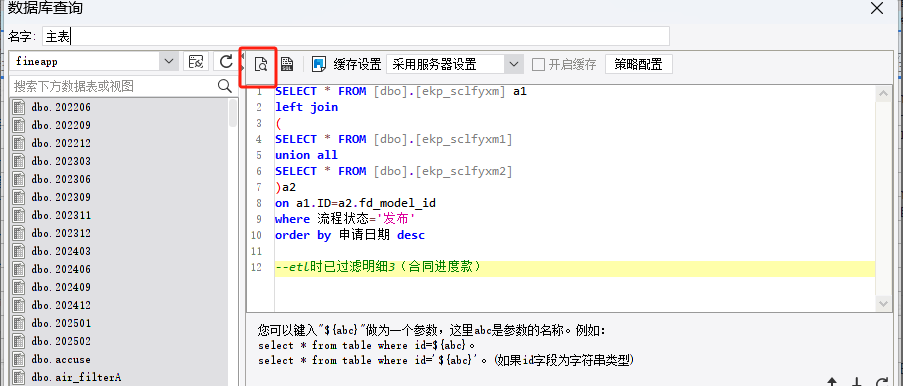
Task: Click the 搜索下方数据表或视图 search field
Action: coord(113,86)
